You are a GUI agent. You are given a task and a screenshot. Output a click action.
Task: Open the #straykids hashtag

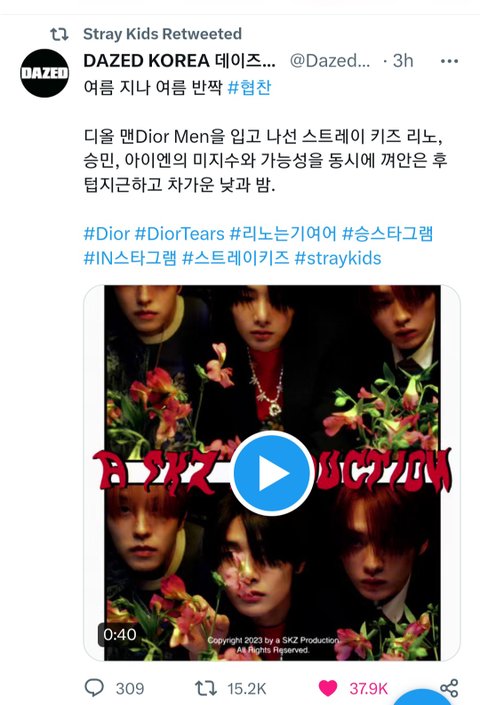click(338, 258)
